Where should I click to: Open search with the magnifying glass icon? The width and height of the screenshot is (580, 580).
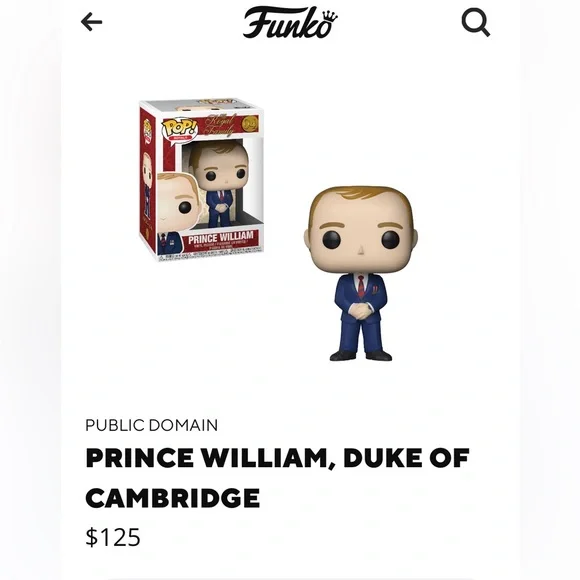click(476, 23)
